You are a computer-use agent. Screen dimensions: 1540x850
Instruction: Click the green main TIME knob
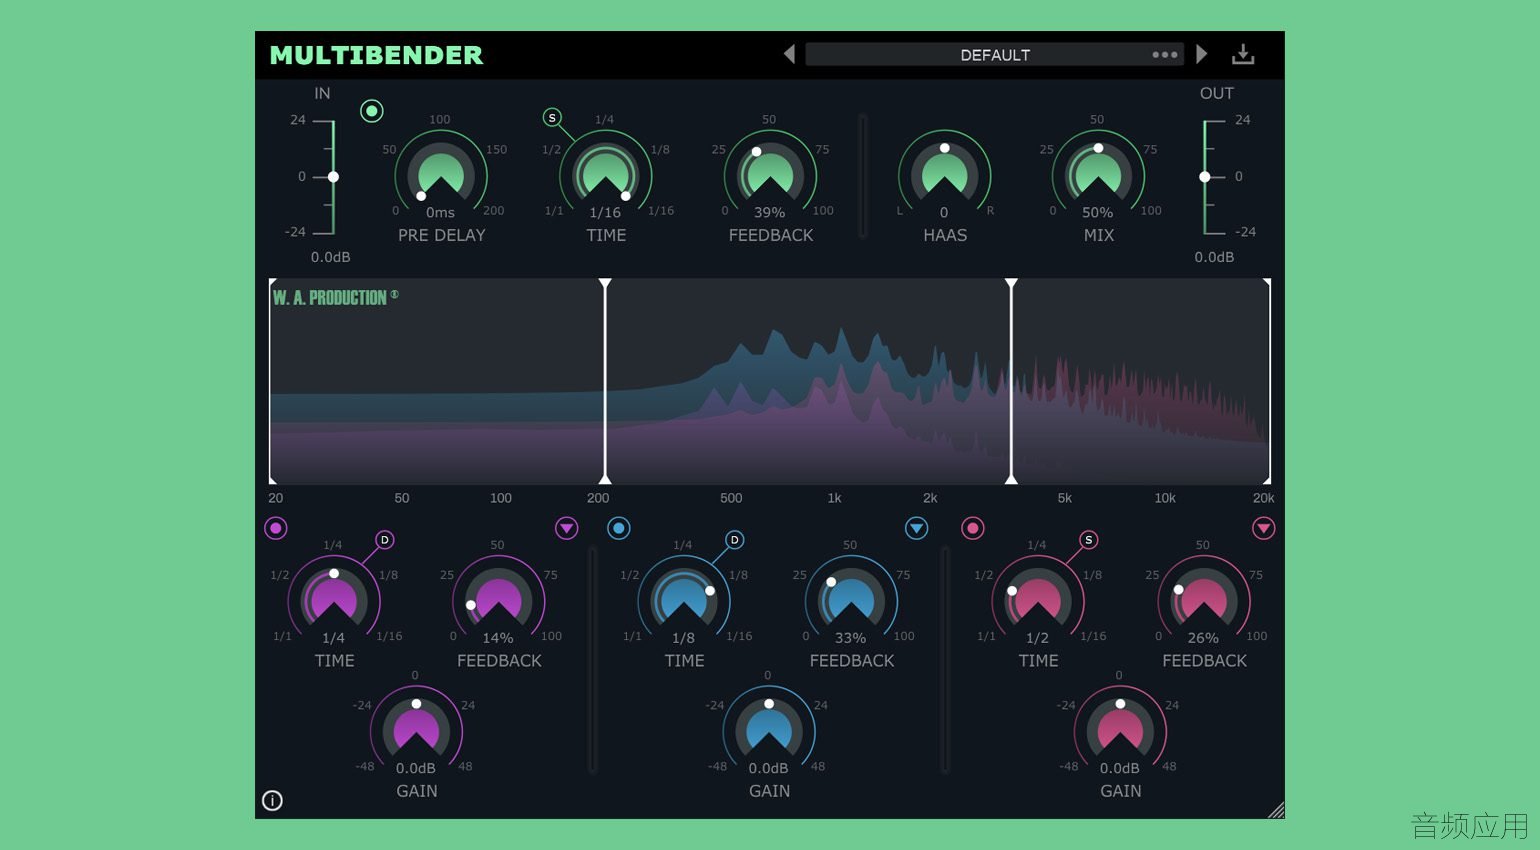[x=605, y=173]
